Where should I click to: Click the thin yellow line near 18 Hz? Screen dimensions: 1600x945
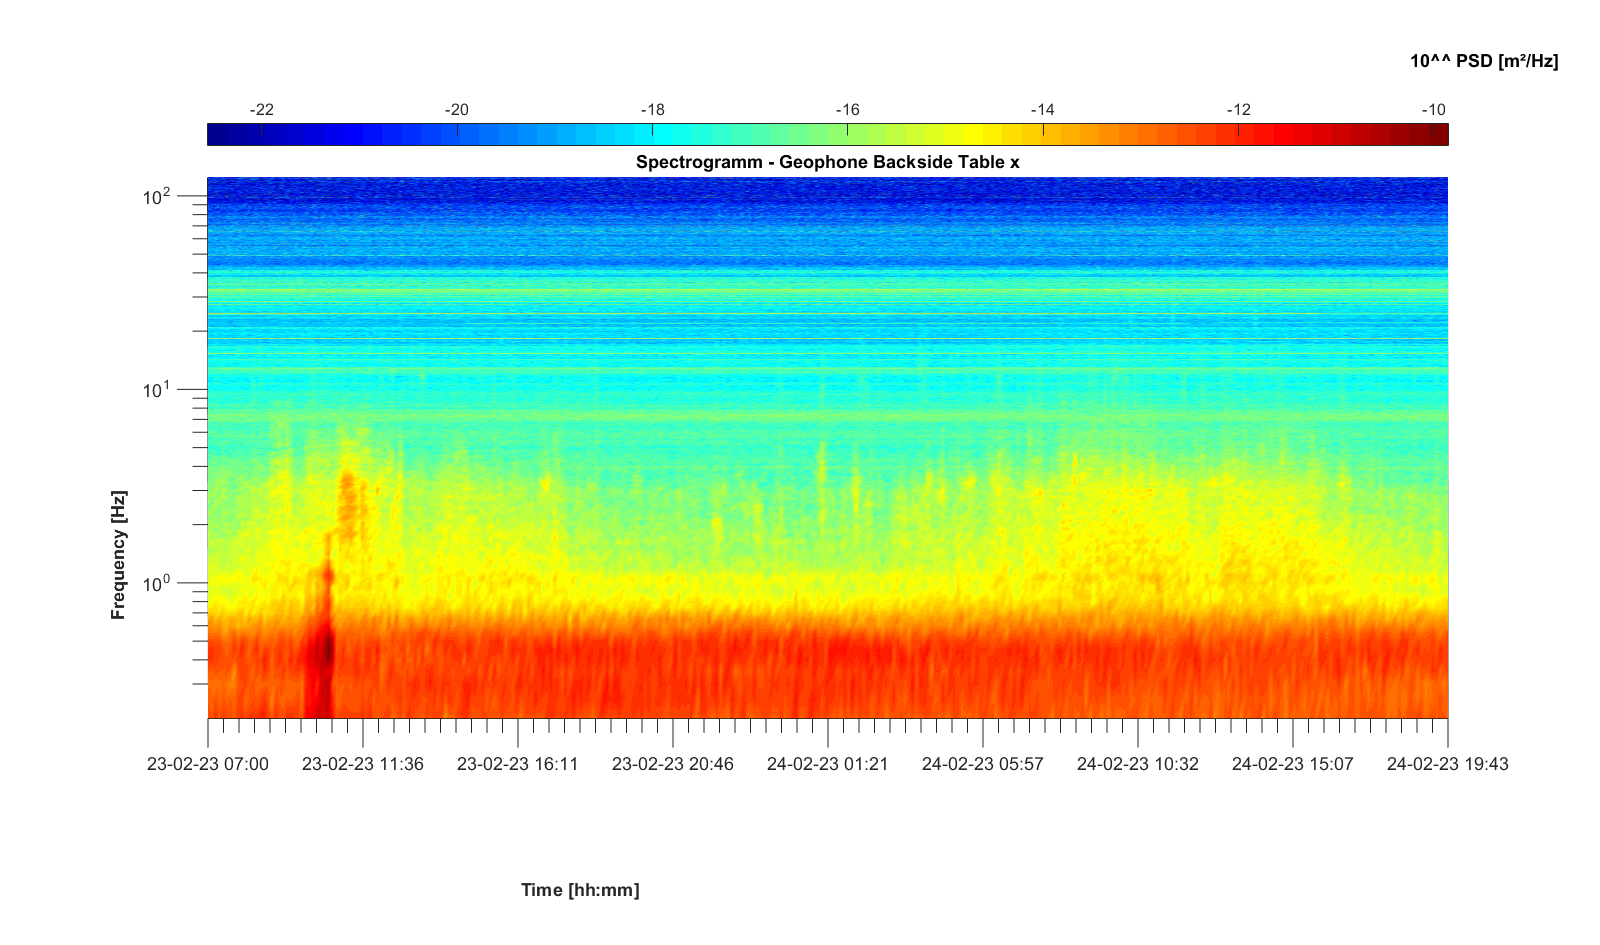828,340
